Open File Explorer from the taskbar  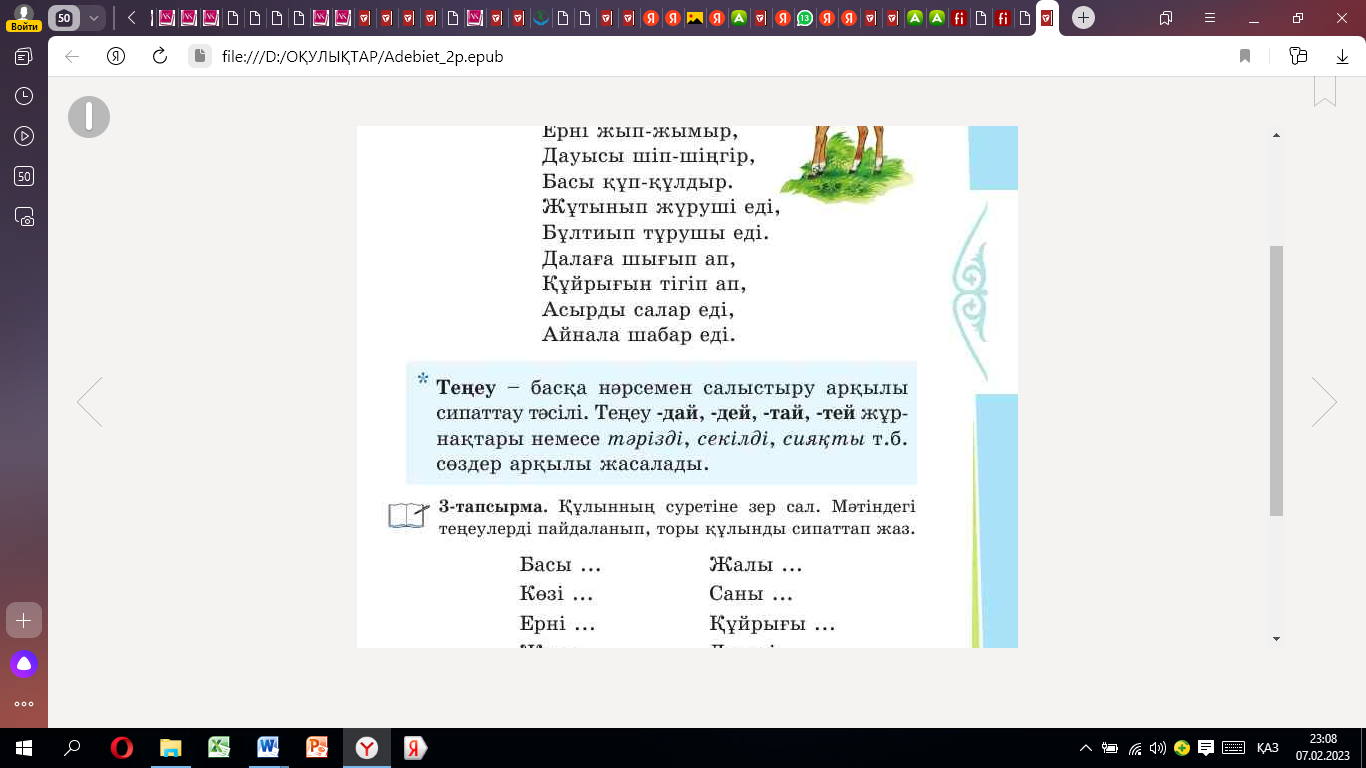[x=171, y=748]
